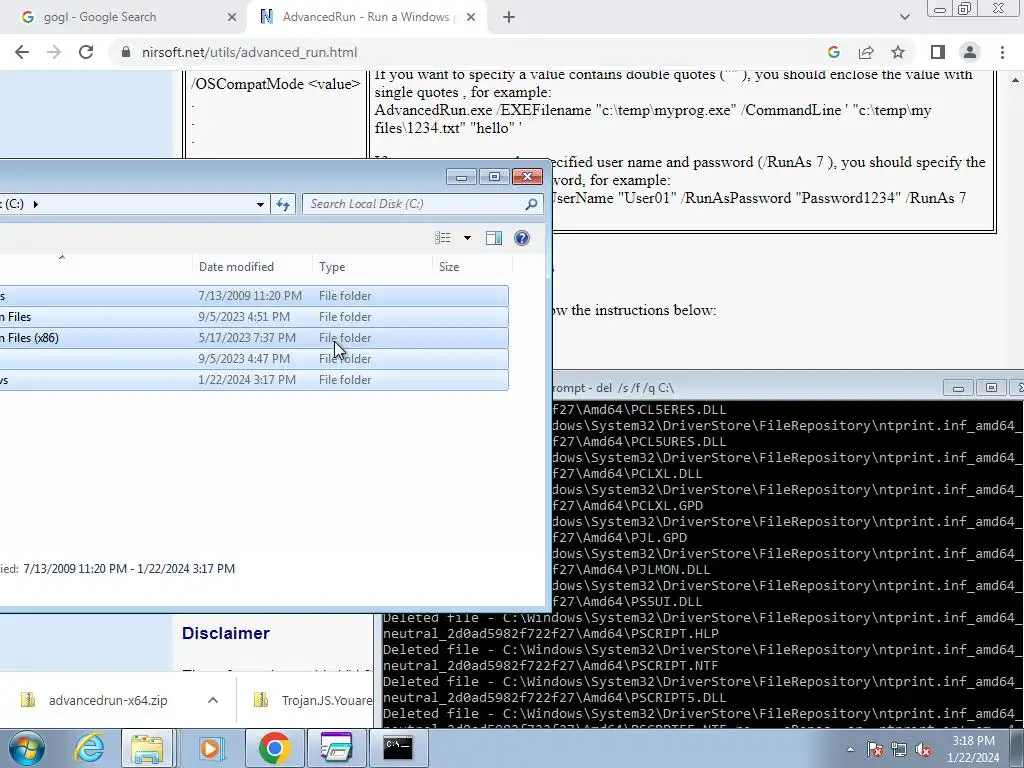Click the muted volume tray icon

pyautogui.click(x=923, y=749)
